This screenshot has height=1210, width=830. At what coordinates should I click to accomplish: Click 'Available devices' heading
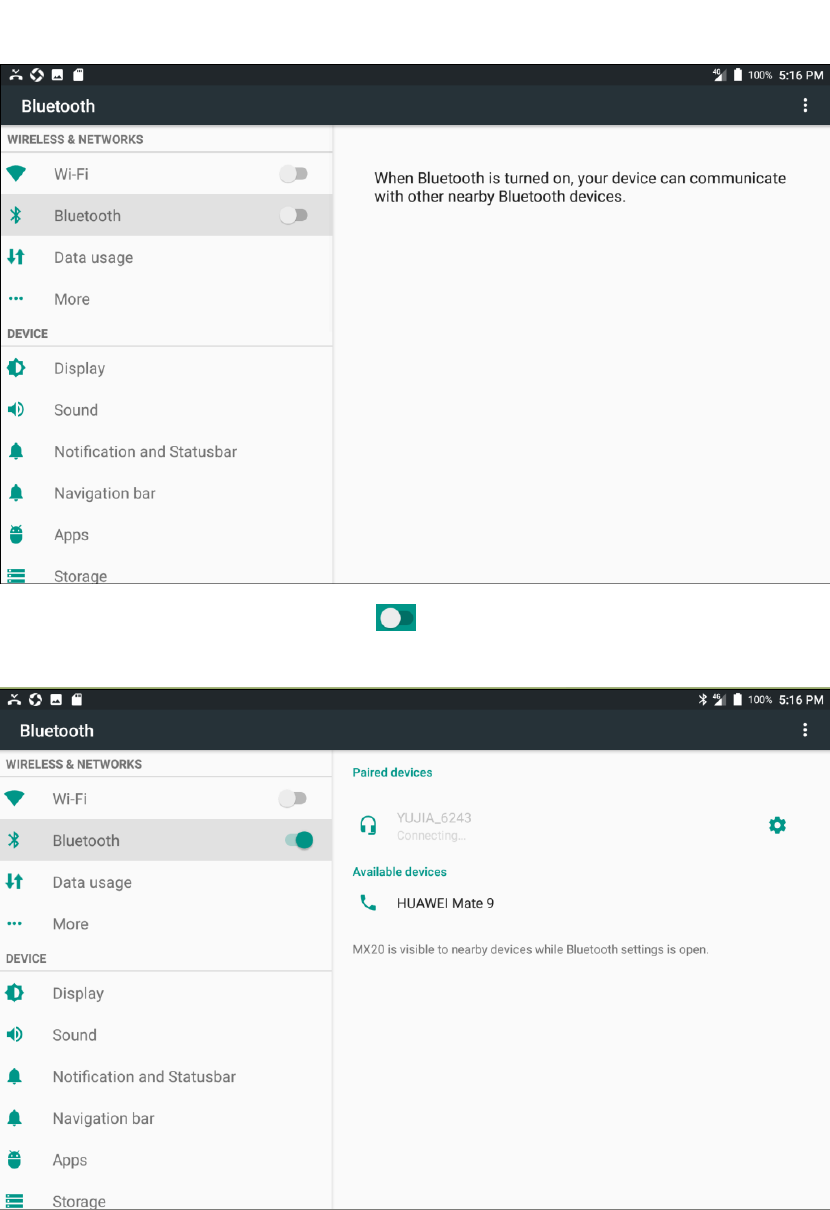click(x=400, y=872)
